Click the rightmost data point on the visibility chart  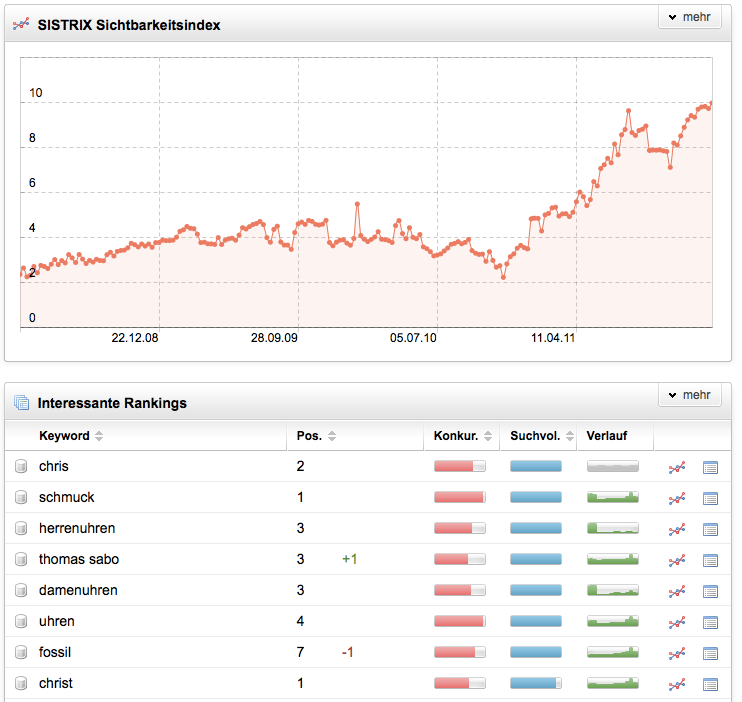point(710,103)
